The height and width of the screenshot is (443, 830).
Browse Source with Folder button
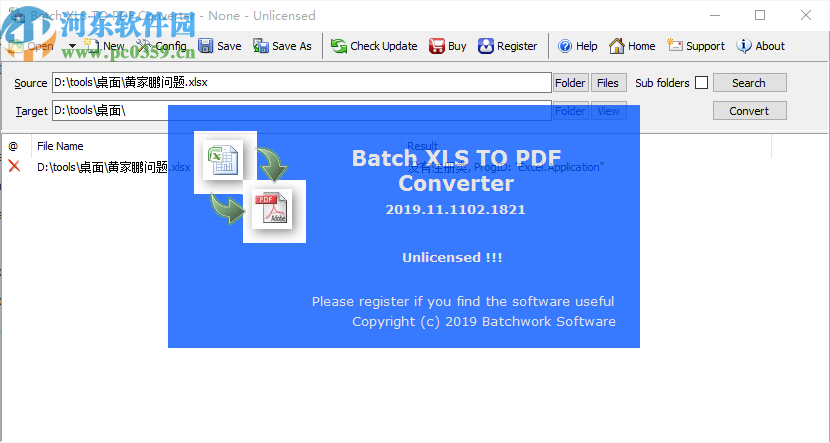coord(570,83)
